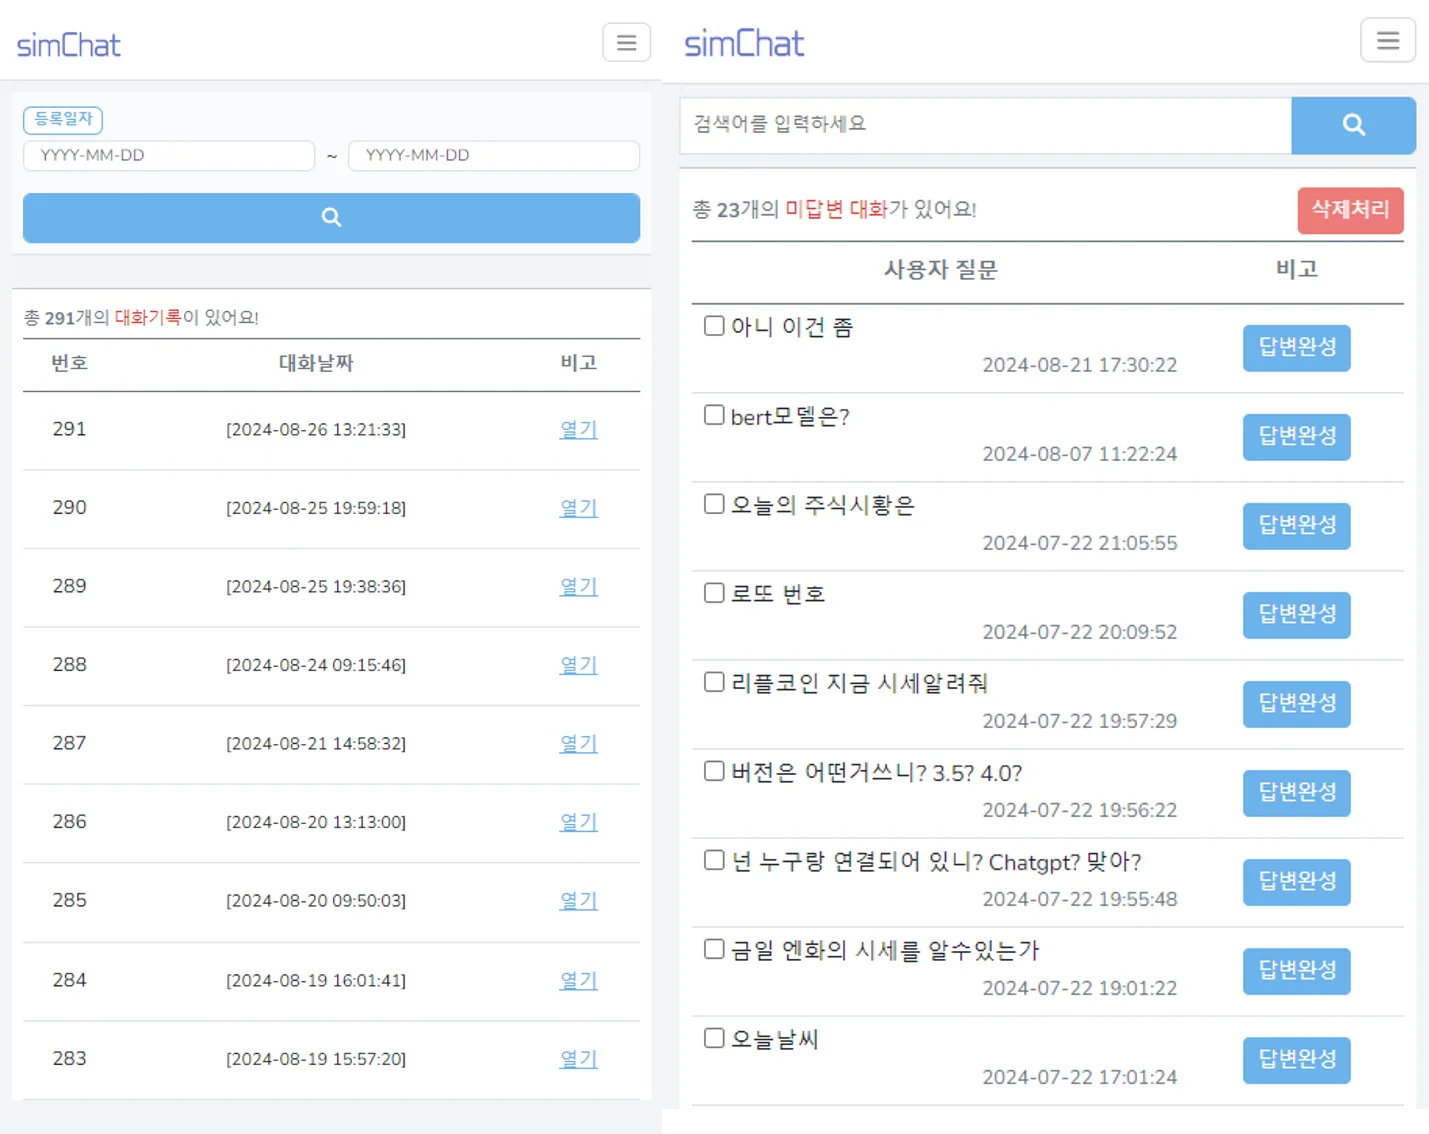Click question text '오늘의 주식시황은'

coord(823,505)
